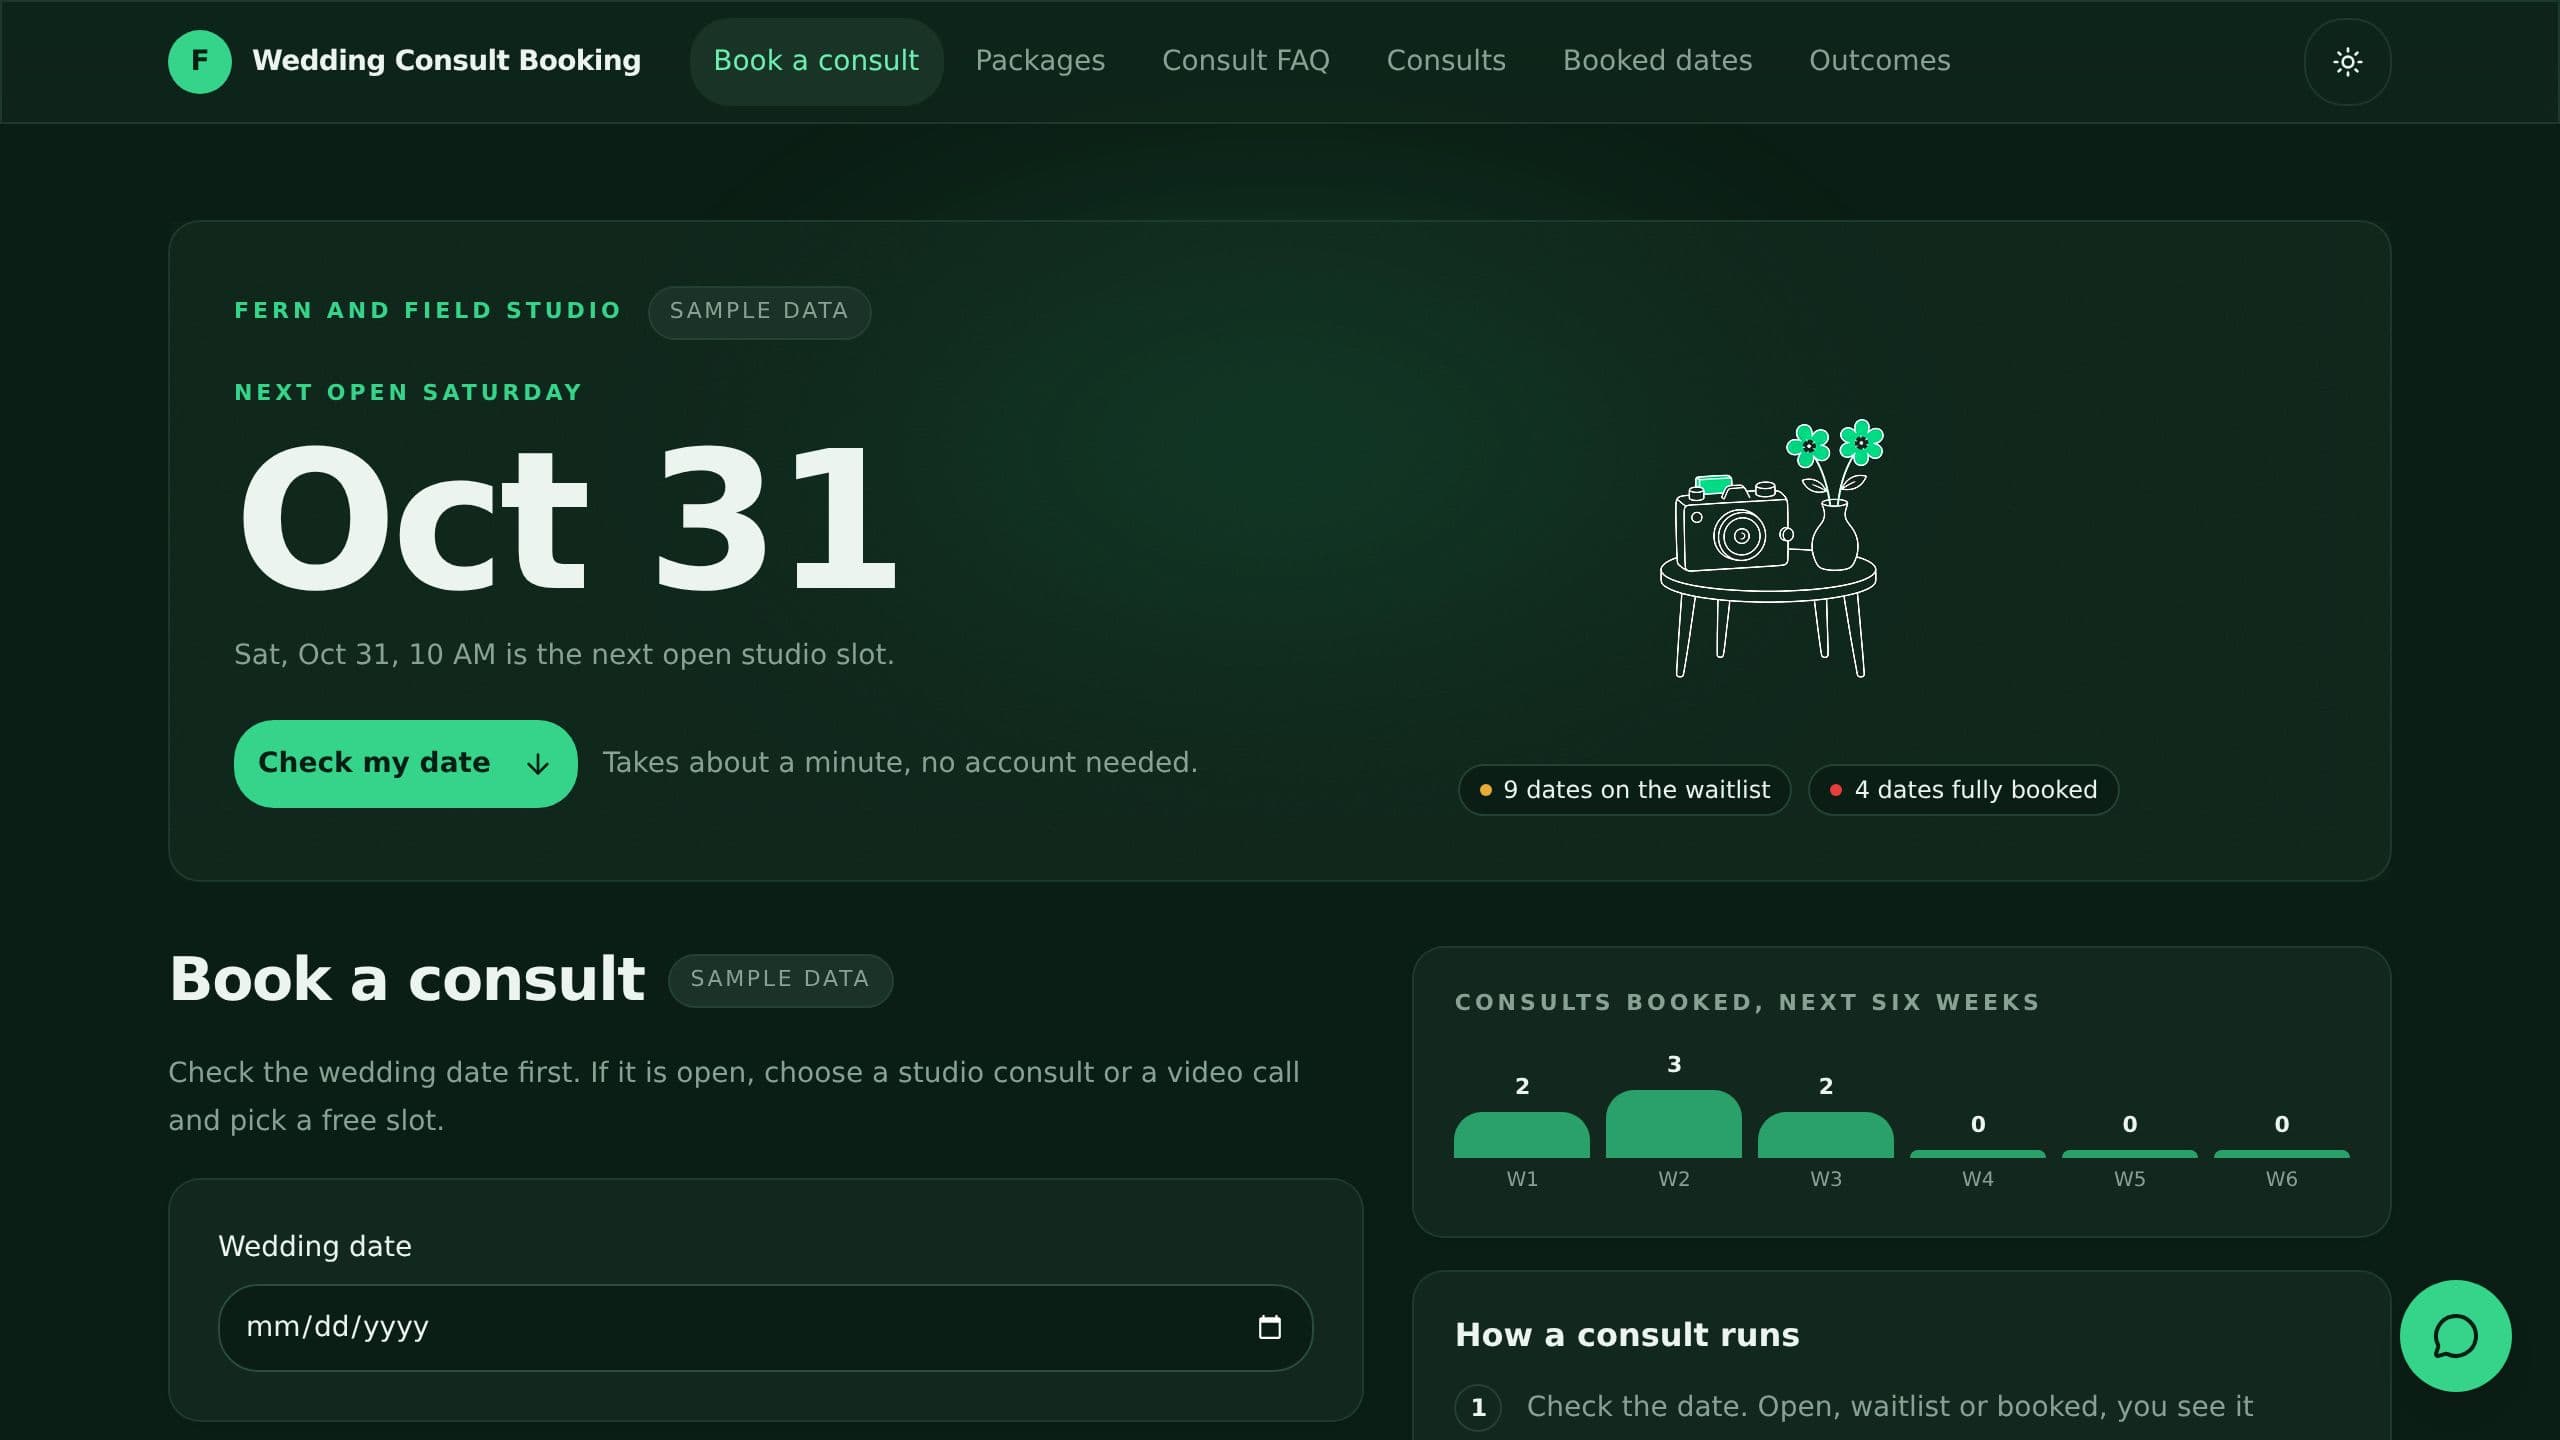Open the chat bubble widget
This screenshot has width=2560, height=1440.
[x=2455, y=1336]
